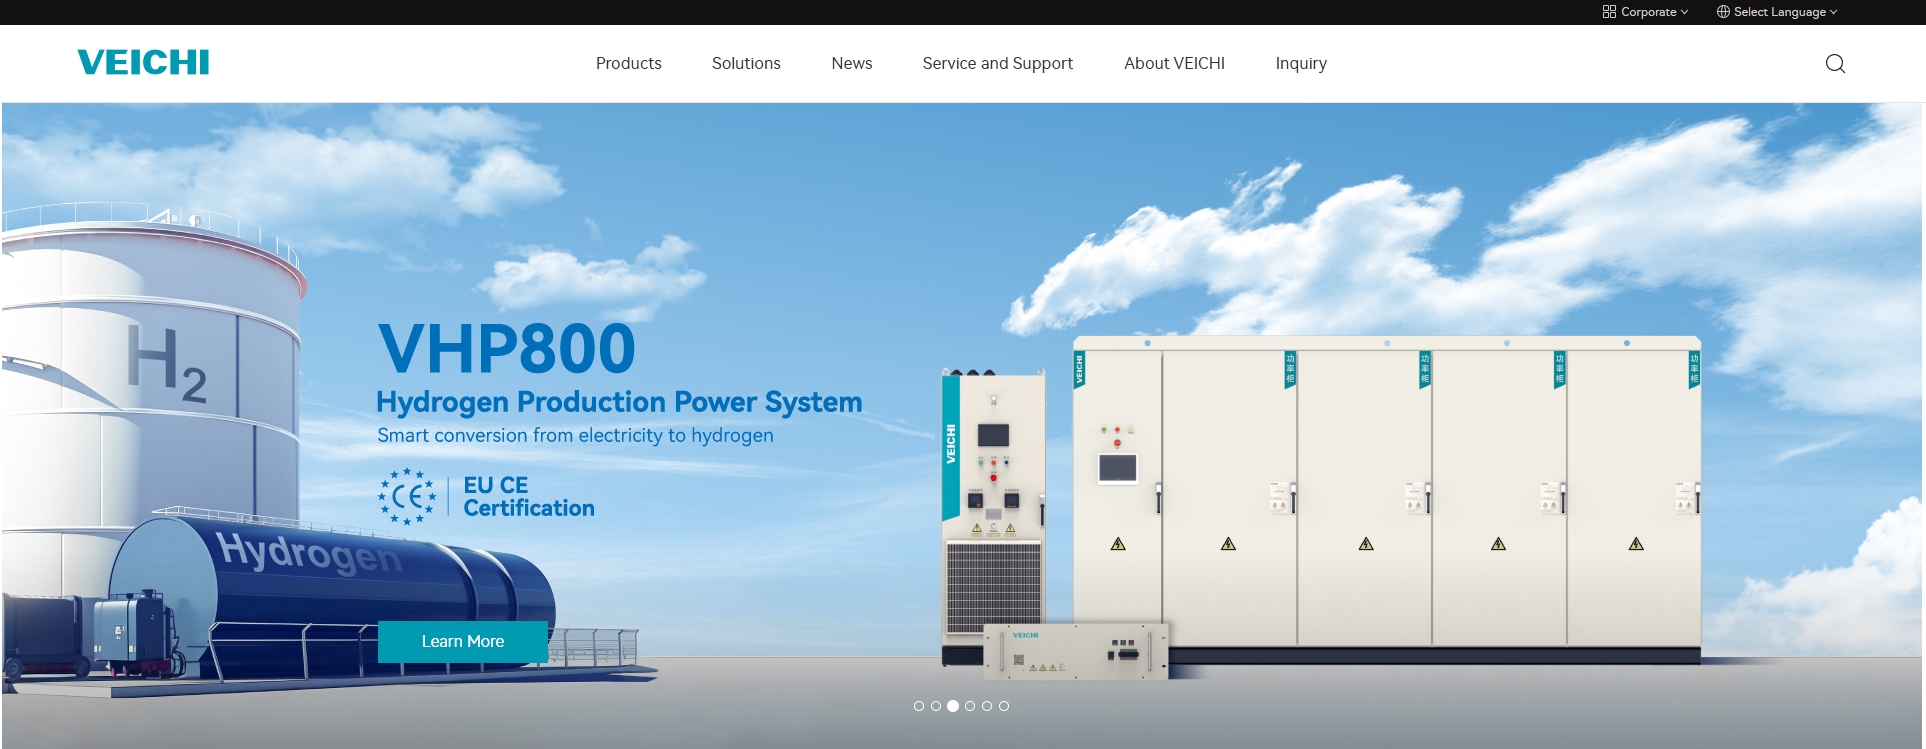
Task: Show the fifth carousel slide dot
Action: coord(987,706)
